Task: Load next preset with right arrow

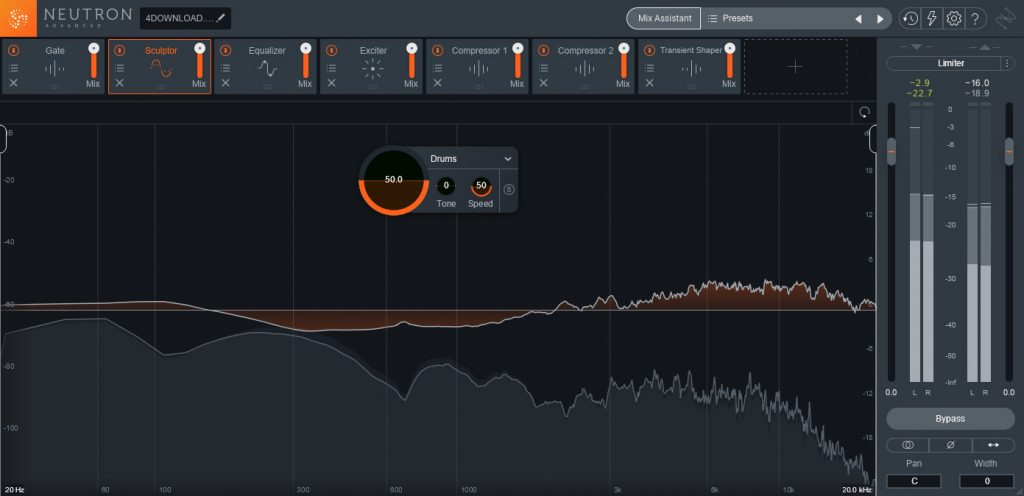Action: point(880,19)
